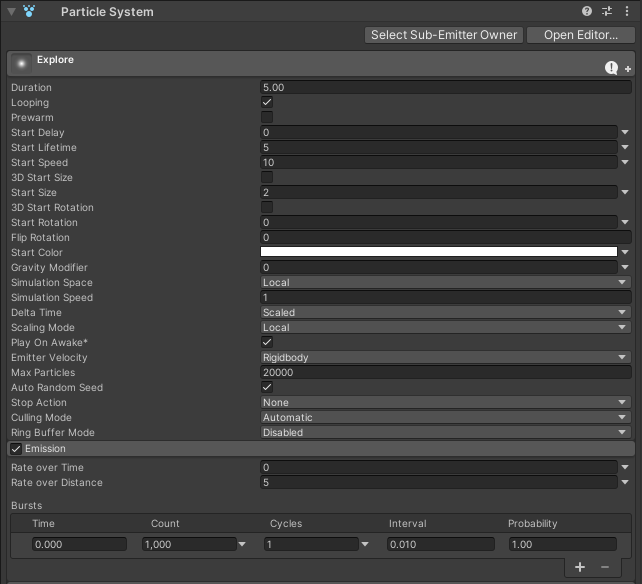Toggle the Looping checkbox
The image size is (642, 584).
point(267,102)
